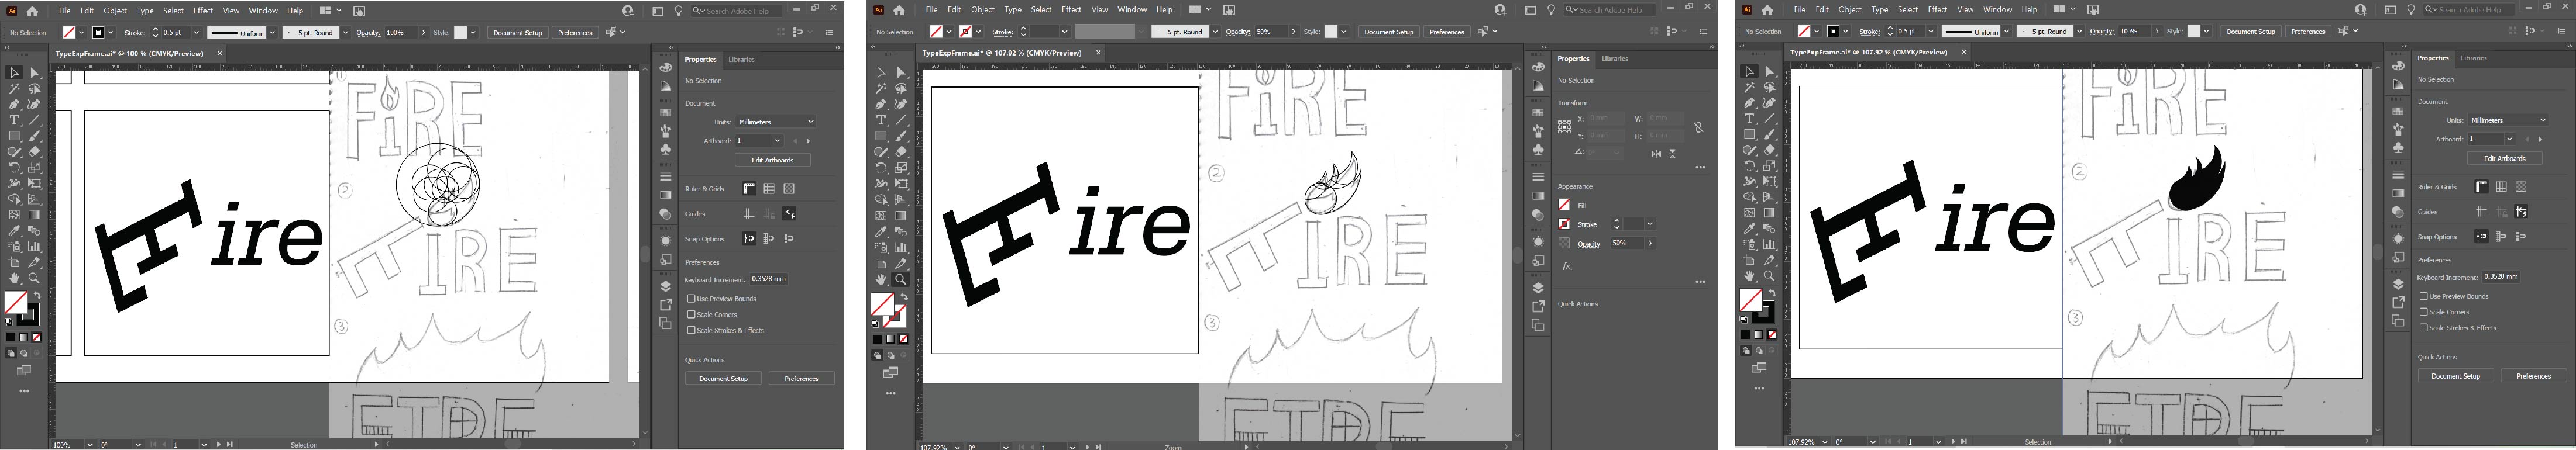Enable Scale Strokes & Effects in right window

2424,327
